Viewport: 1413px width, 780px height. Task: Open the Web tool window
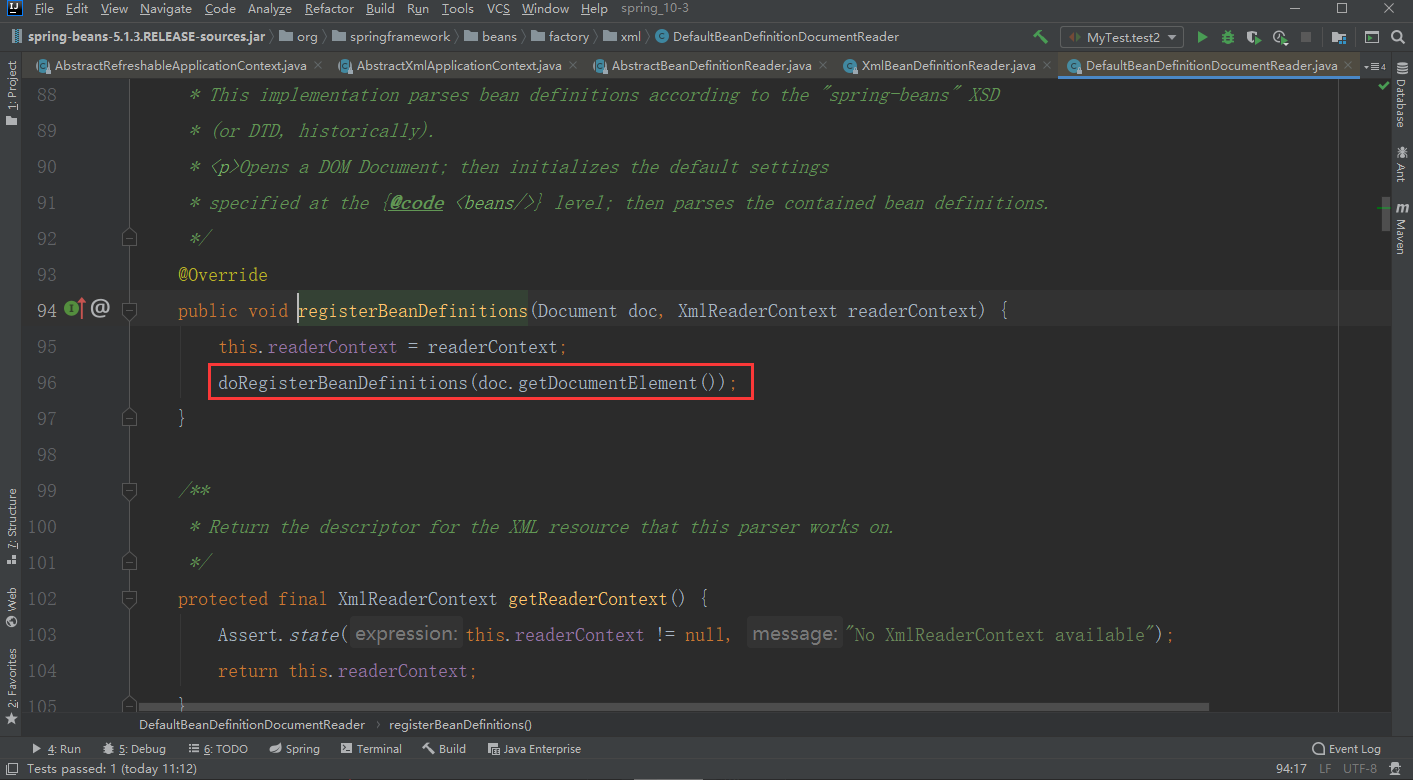(x=12, y=607)
